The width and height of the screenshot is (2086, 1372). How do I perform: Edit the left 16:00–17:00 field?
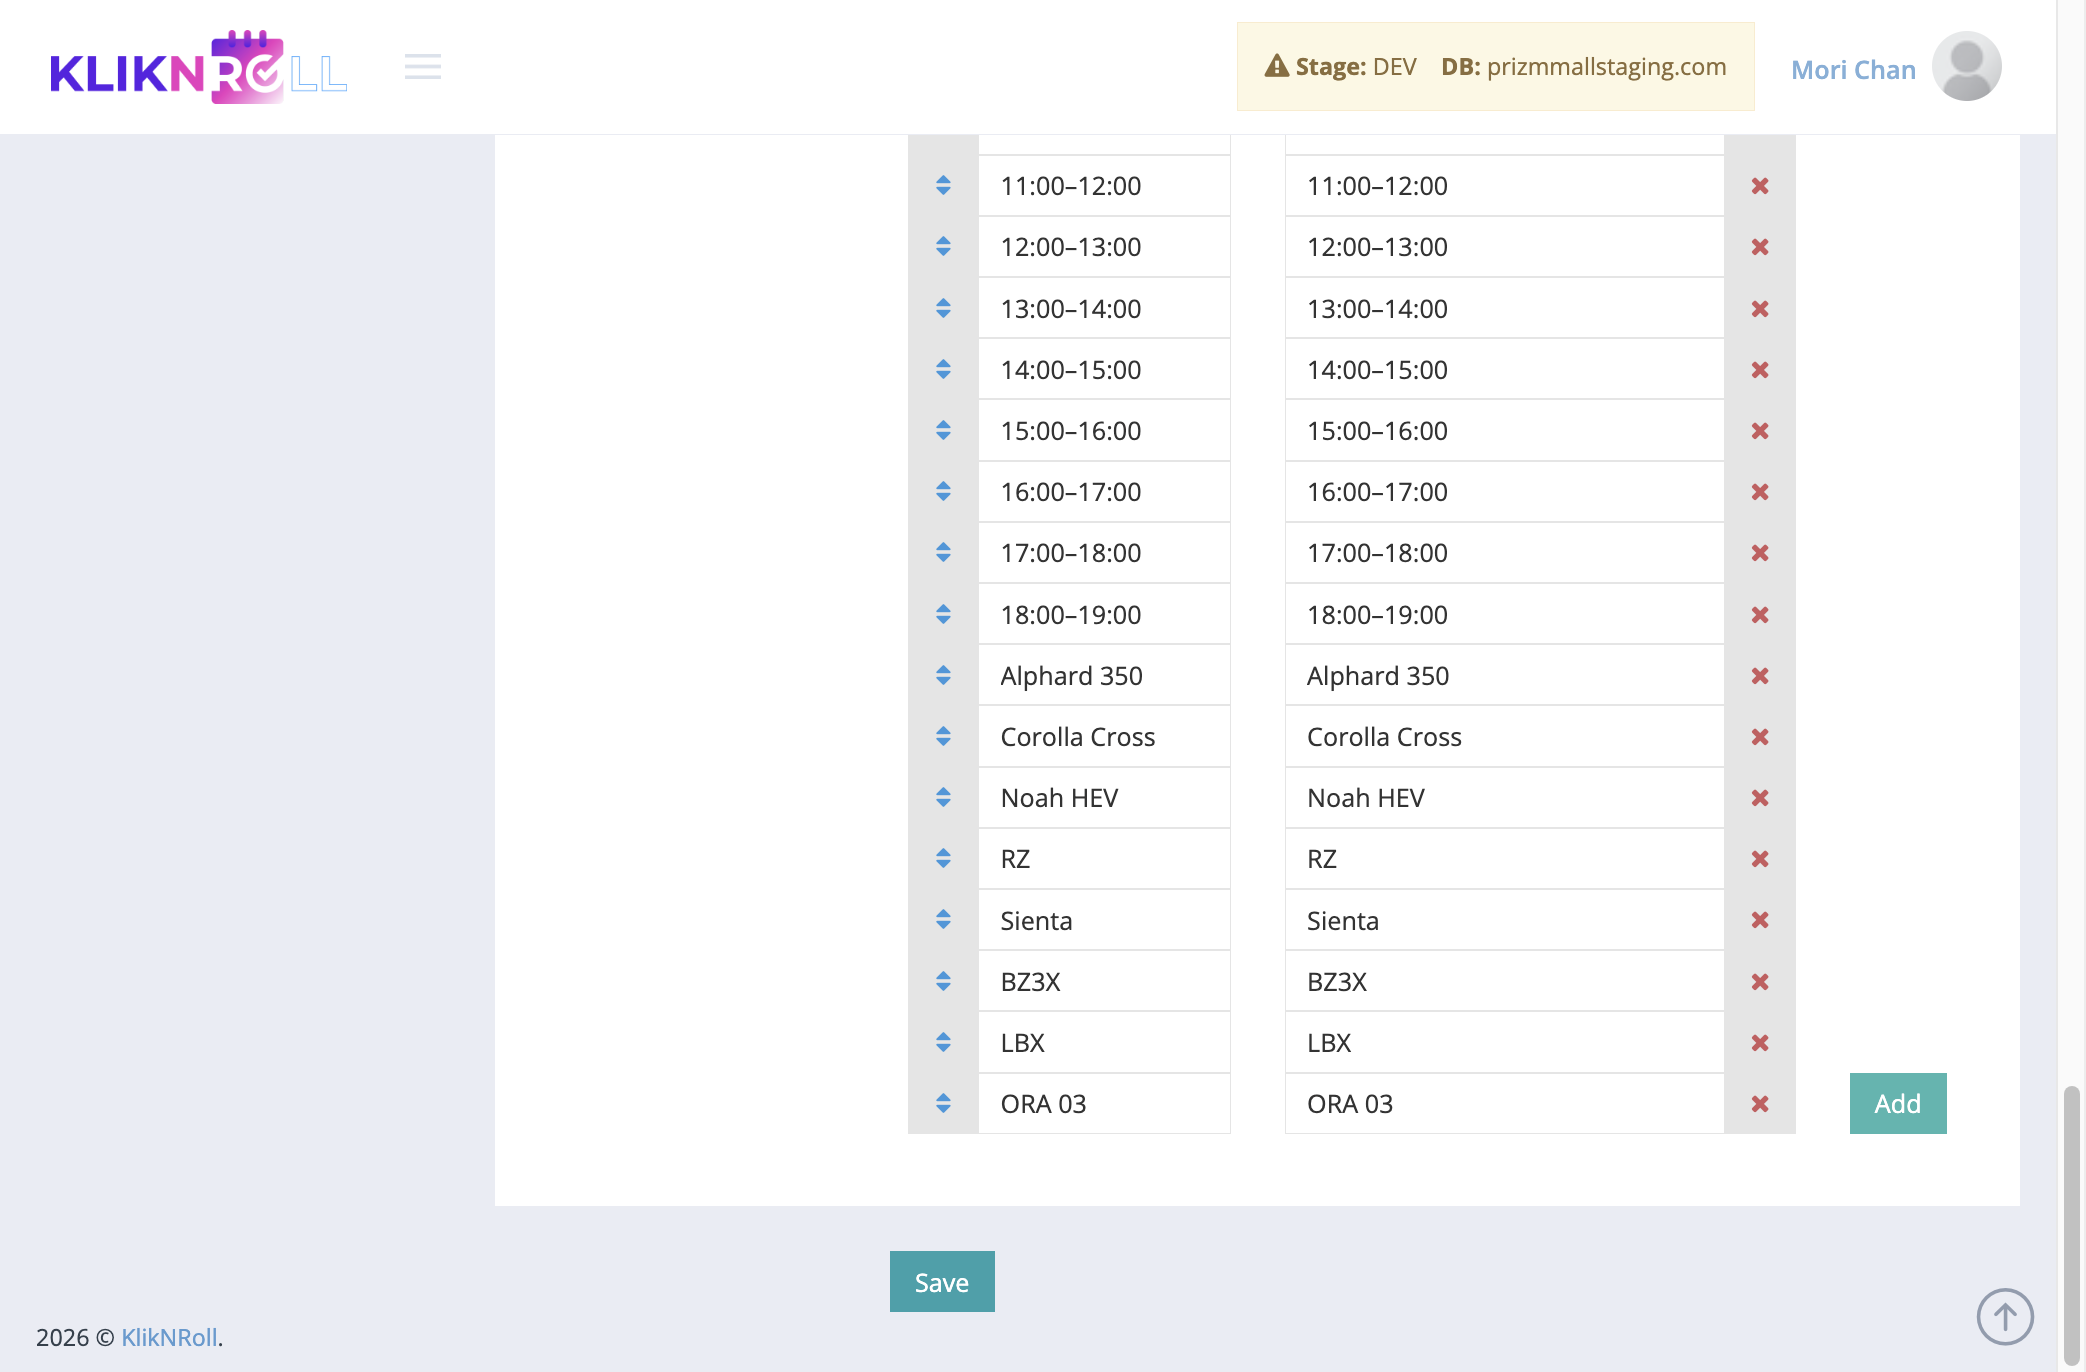point(1104,492)
